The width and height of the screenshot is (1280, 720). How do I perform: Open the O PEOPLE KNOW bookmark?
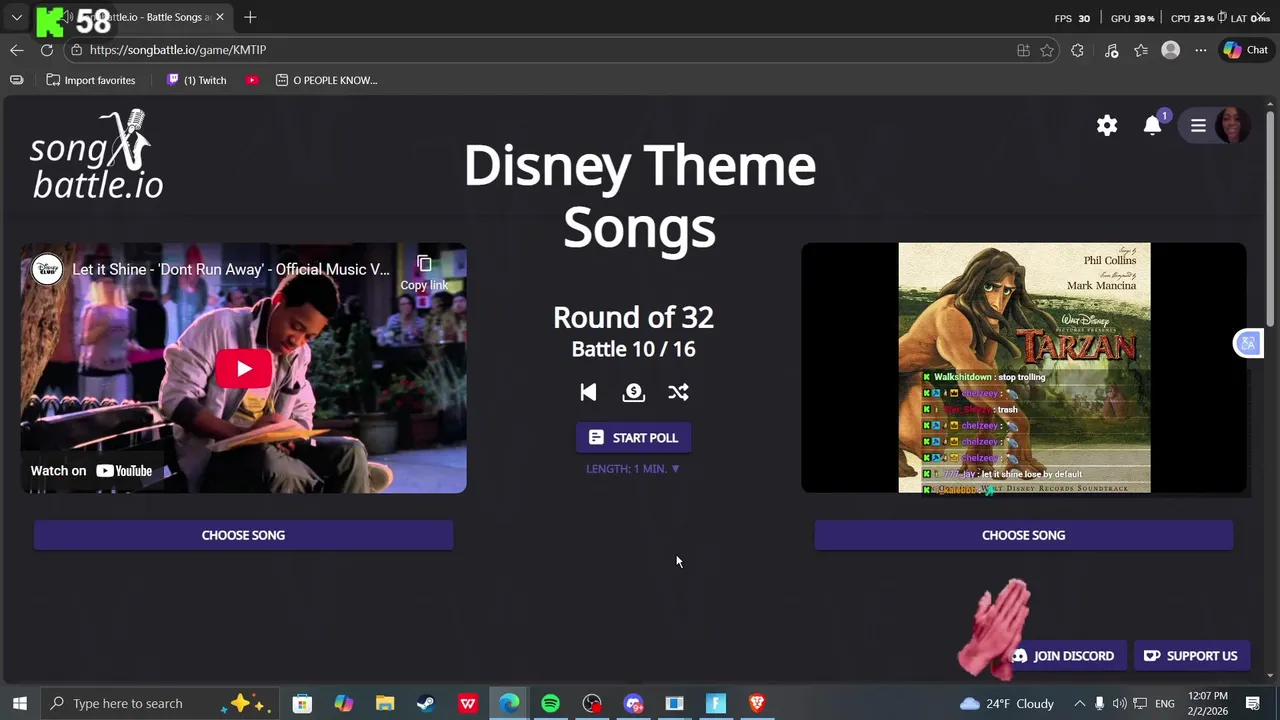(326, 80)
